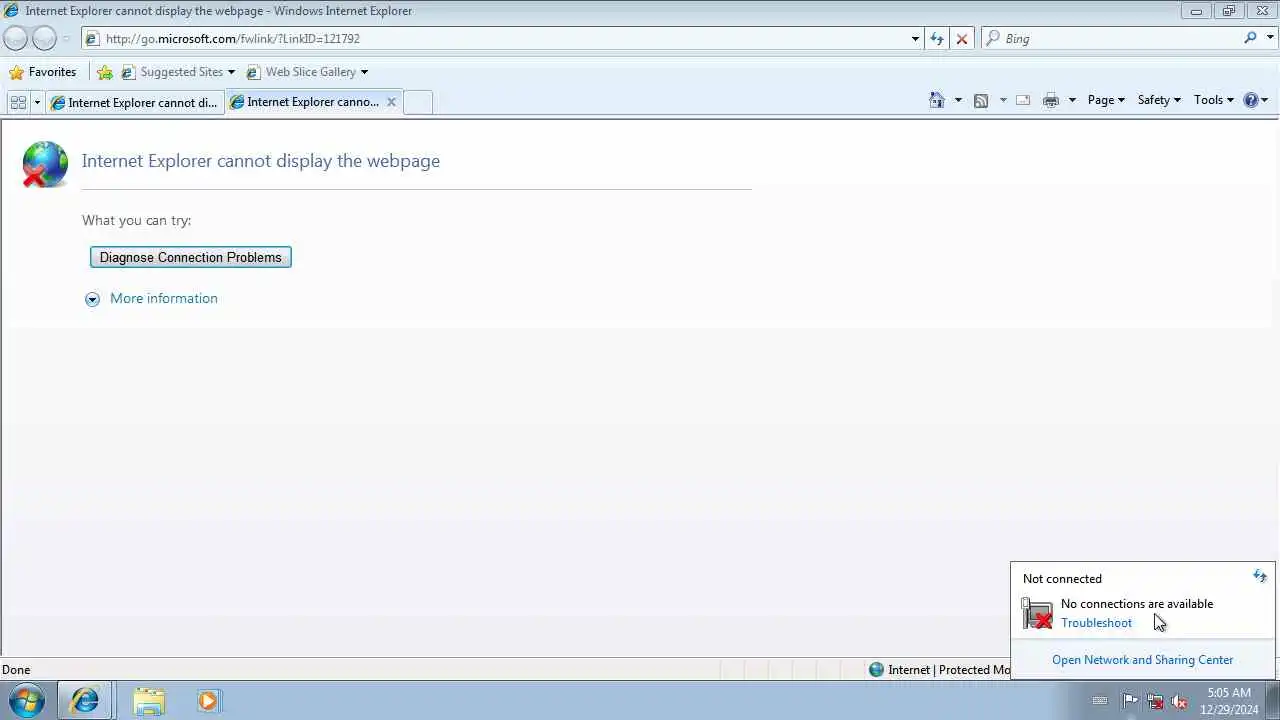The width and height of the screenshot is (1280, 720).
Task: Click the muted volume tray icon
Action: pos(1179,701)
